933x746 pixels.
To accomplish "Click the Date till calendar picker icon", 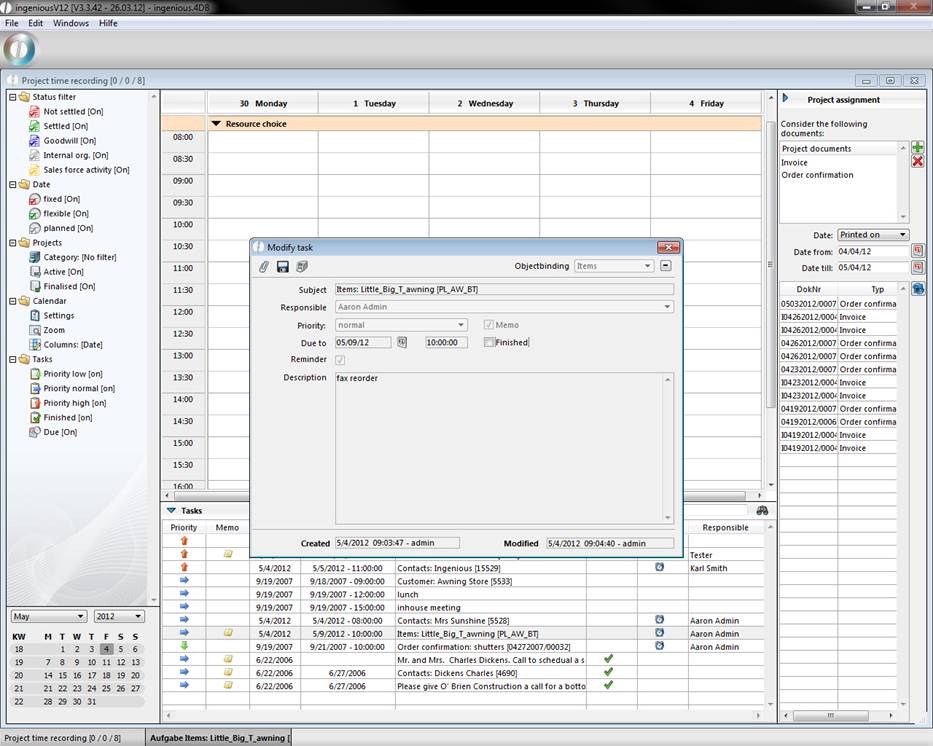I will tap(917, 268).
